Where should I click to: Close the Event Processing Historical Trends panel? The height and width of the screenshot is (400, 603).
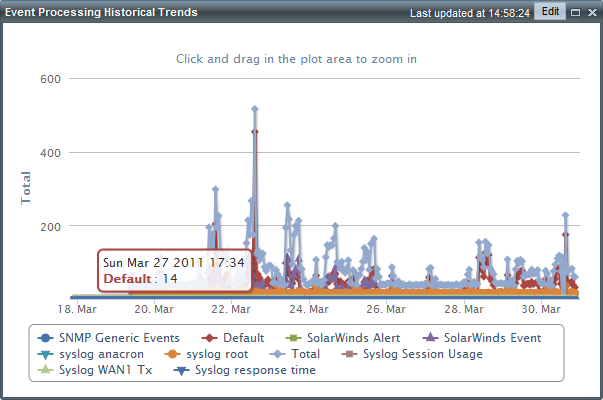pyautogui.click(x=592, y=13)
